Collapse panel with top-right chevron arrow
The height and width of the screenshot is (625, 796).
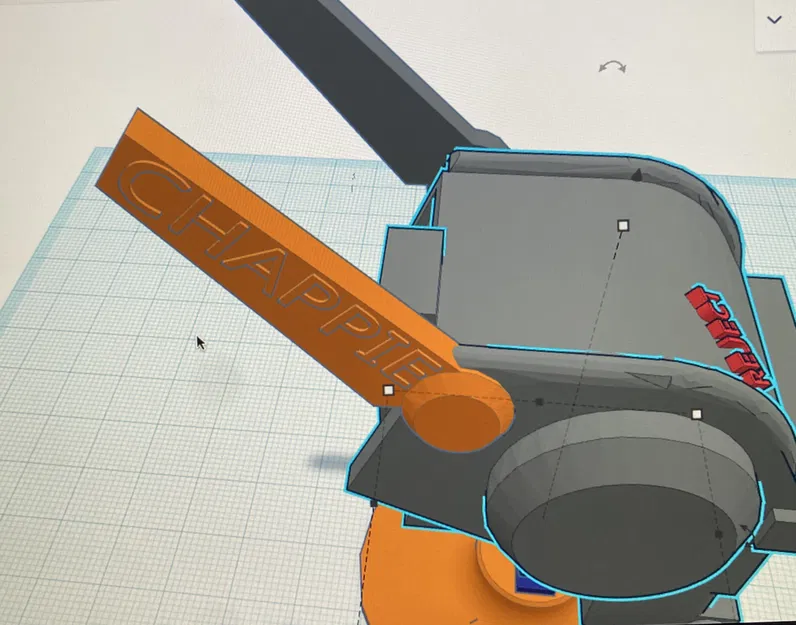pyautogui.click(x=774, y=20)
